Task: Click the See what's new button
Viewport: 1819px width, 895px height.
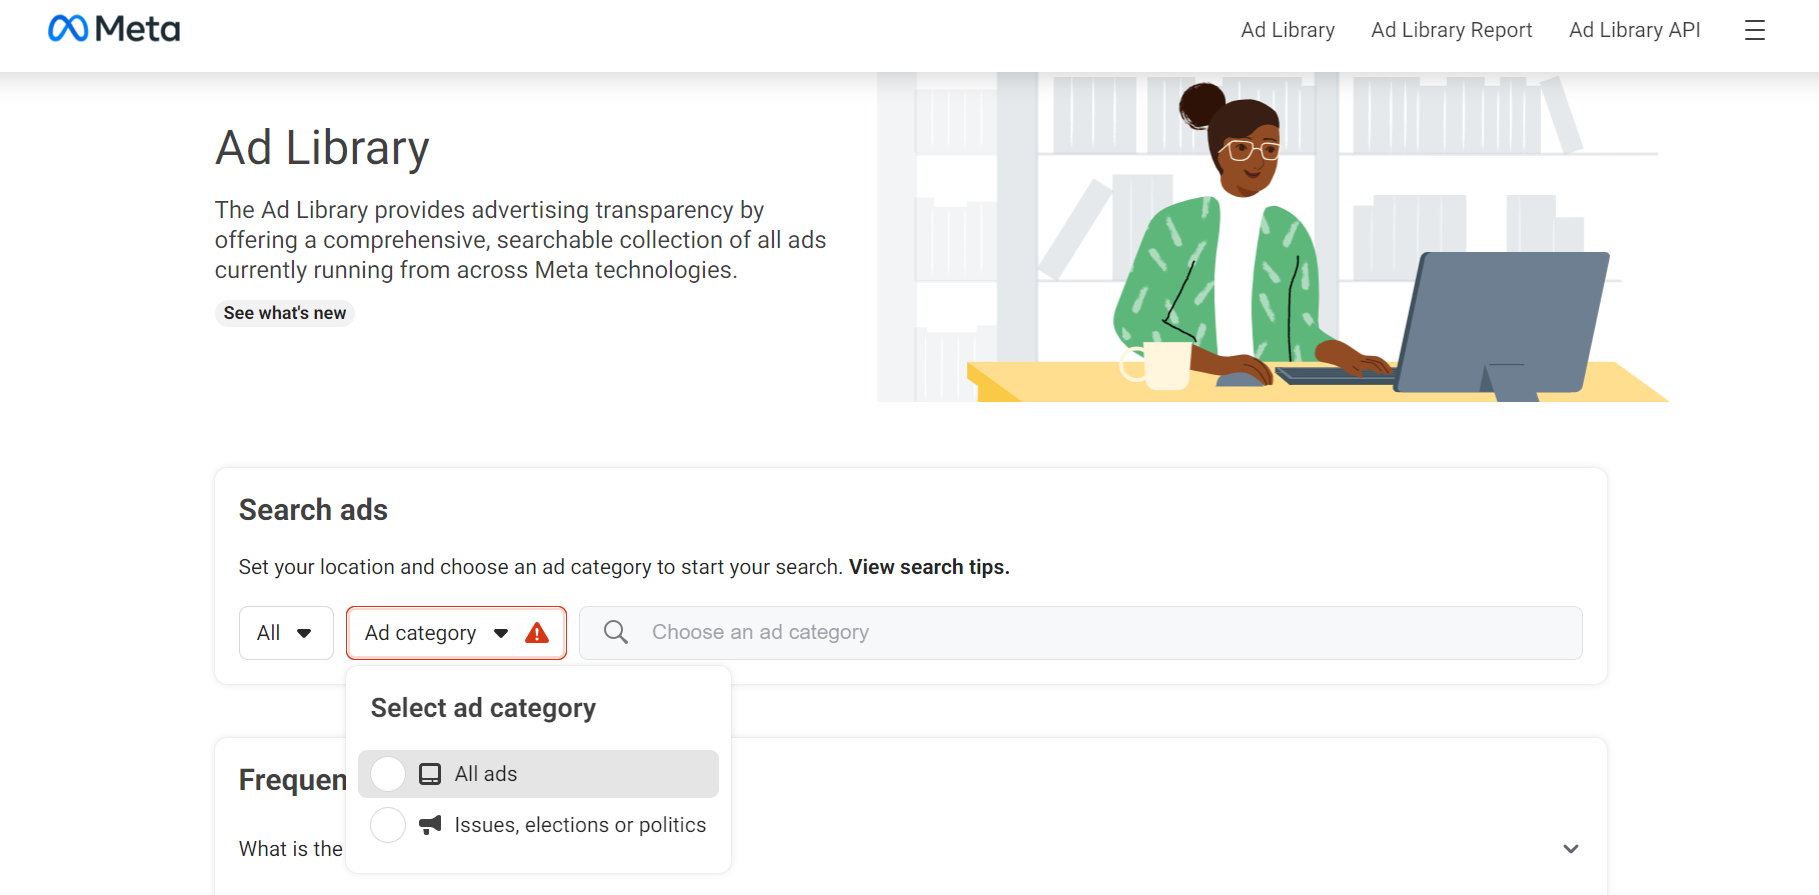Action: coord(285,313)
